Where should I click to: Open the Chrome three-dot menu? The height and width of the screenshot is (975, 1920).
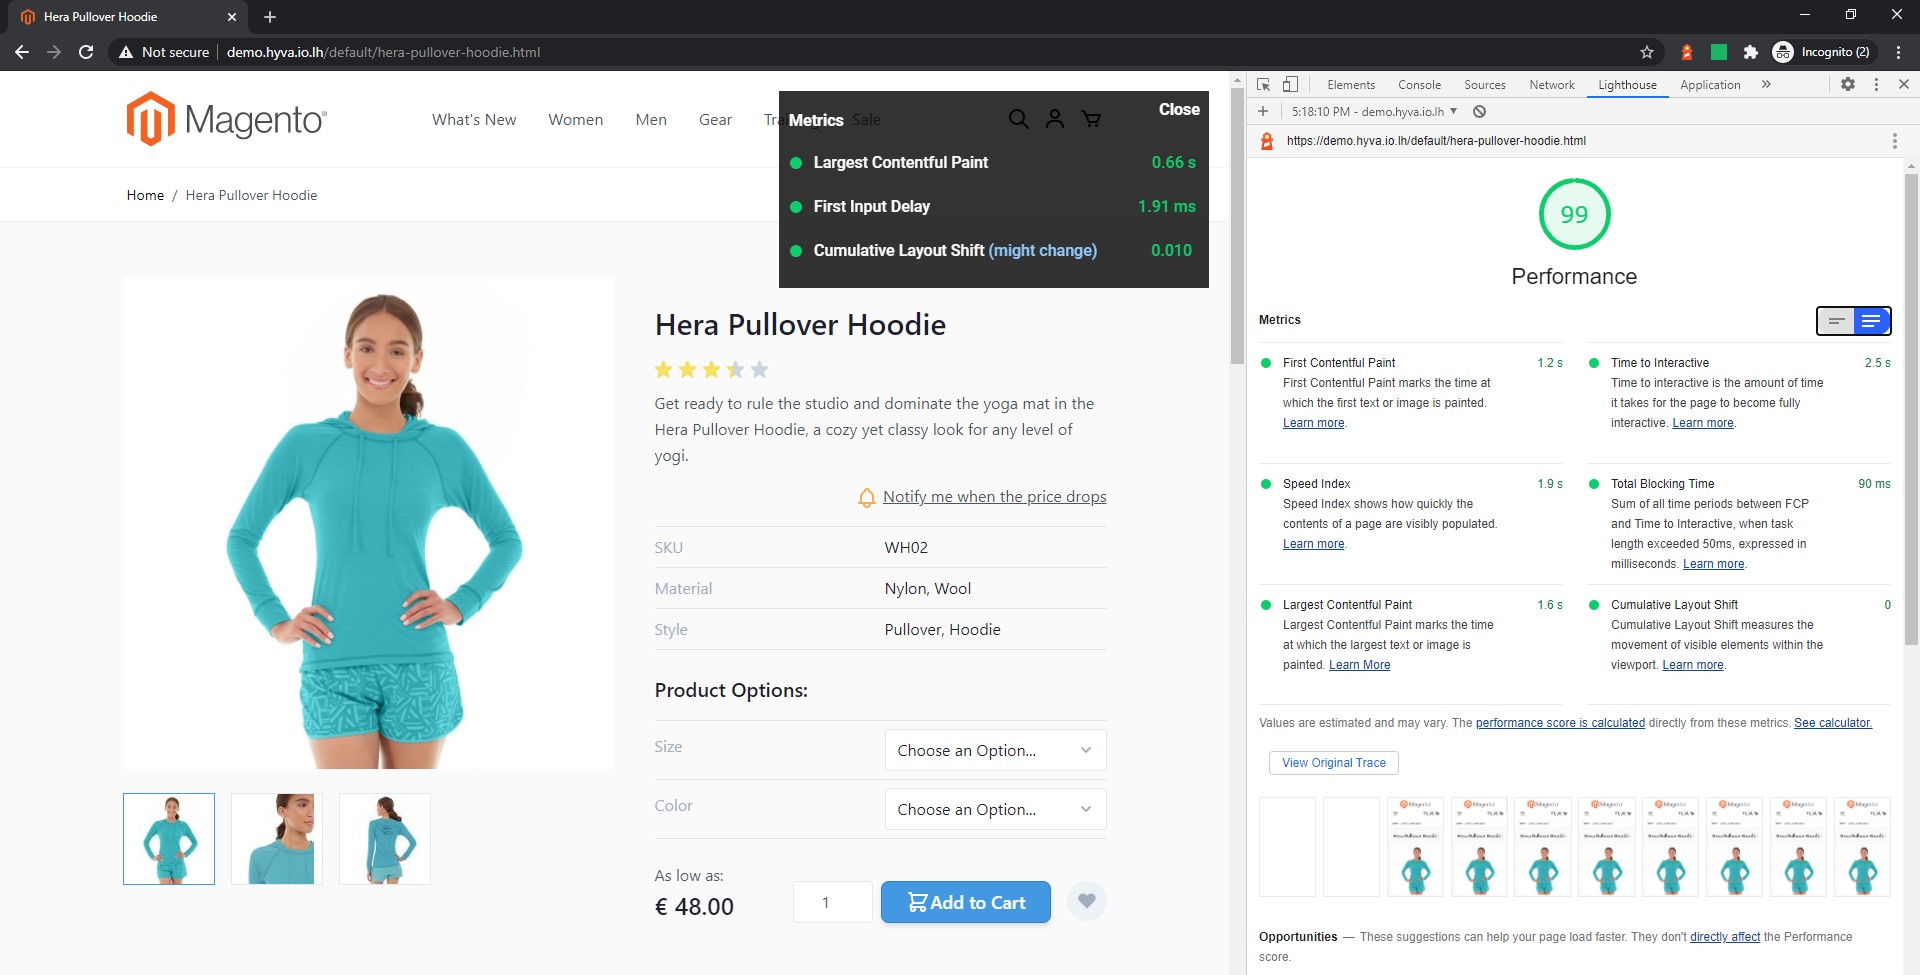pyautogui.click(x=1898, y=52)
